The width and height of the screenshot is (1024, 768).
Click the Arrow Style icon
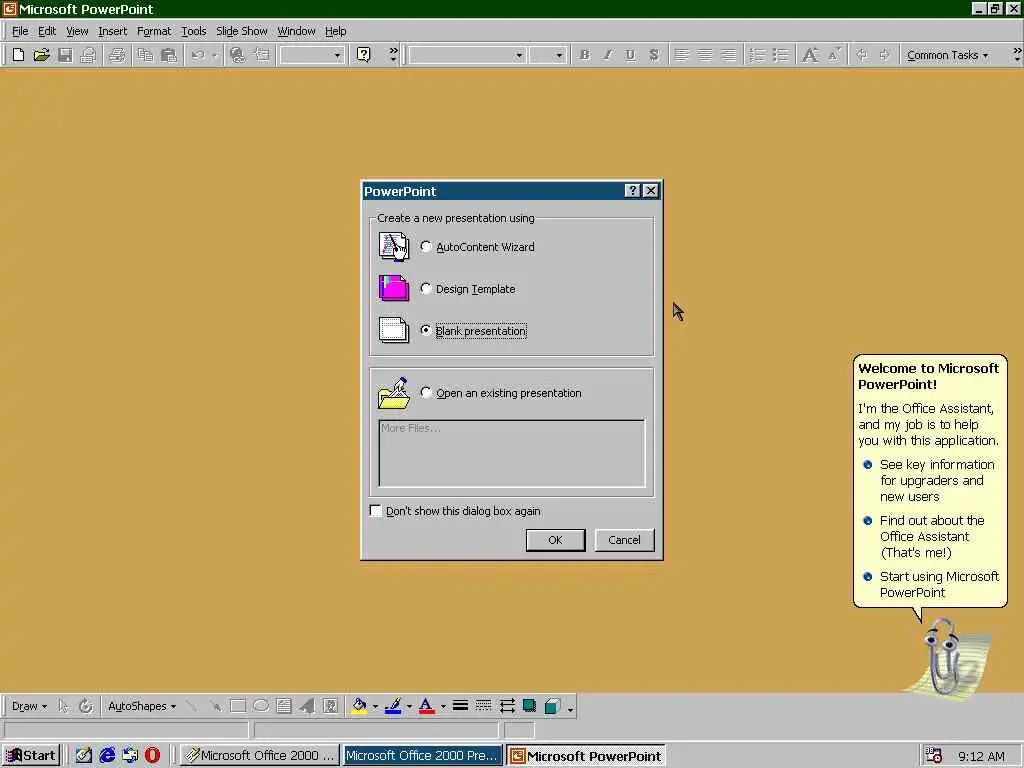coord(507,706)
